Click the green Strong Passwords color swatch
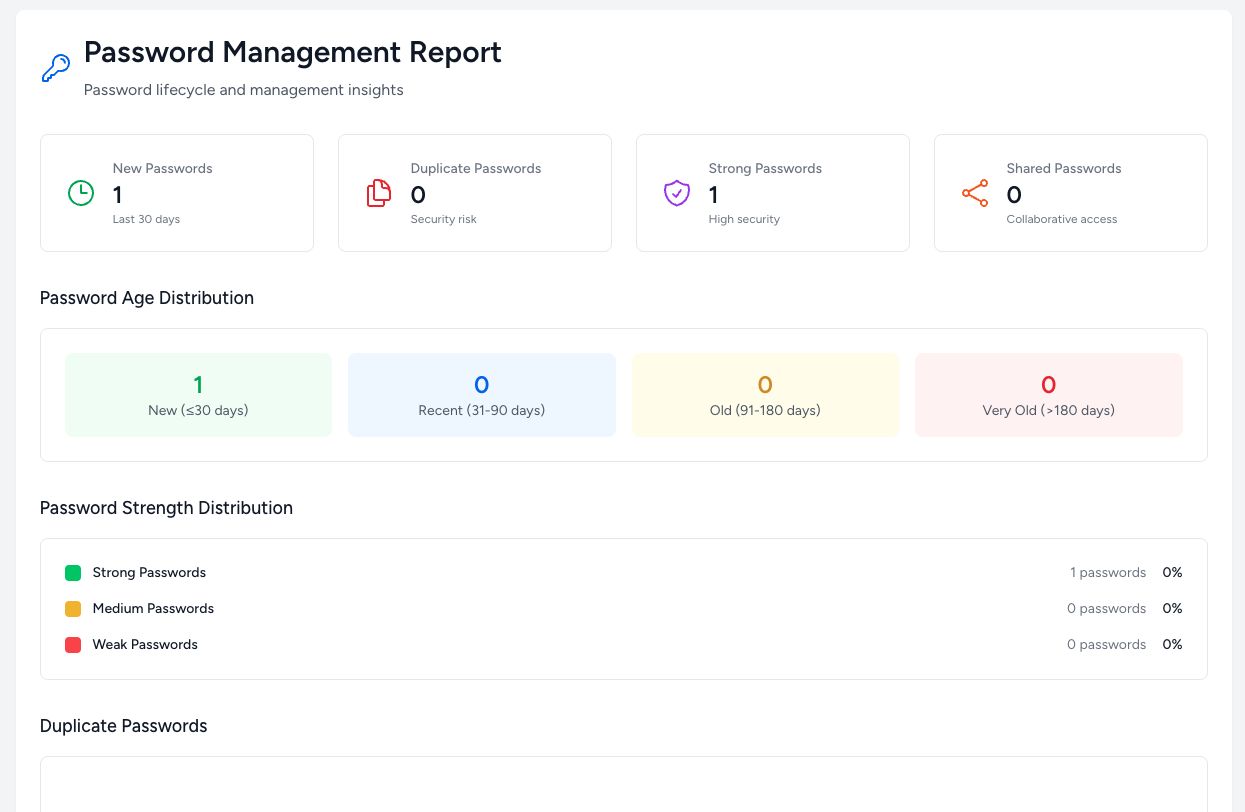1245x812 pixels. 73,573
